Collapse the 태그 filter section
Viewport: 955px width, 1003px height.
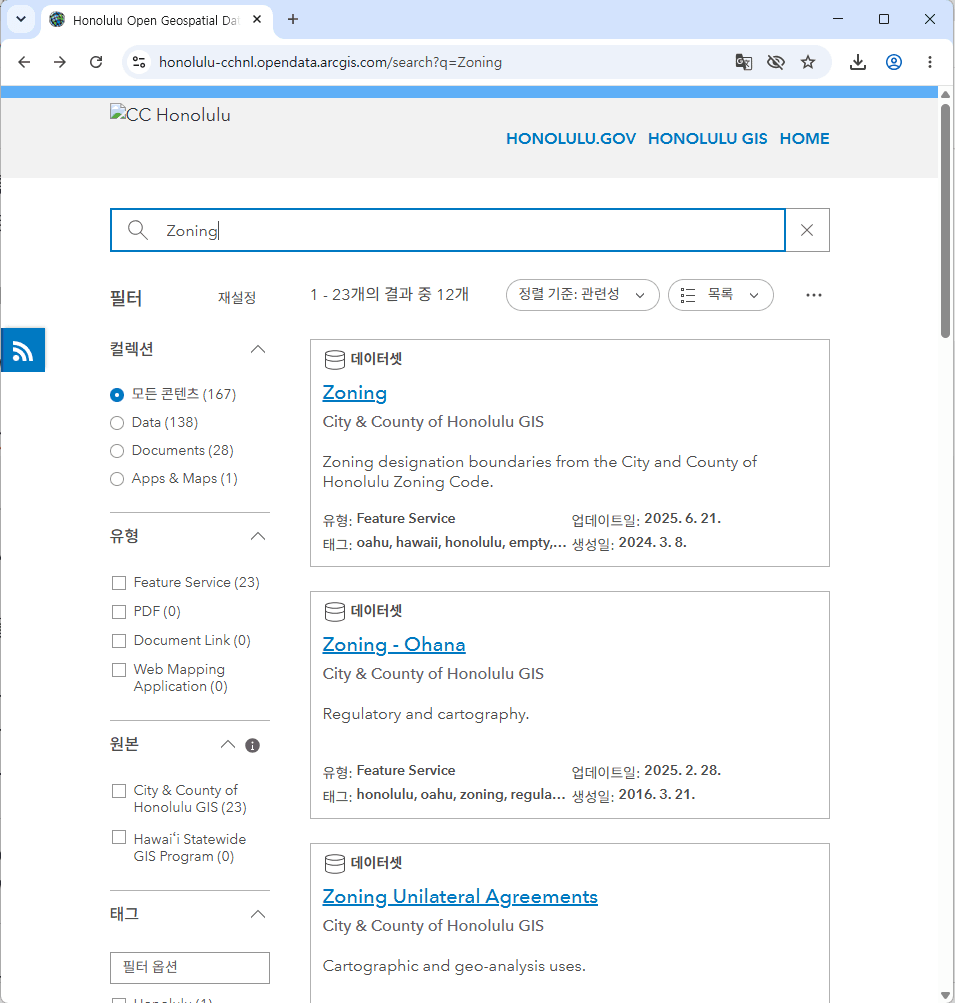[x=258, y=914]
